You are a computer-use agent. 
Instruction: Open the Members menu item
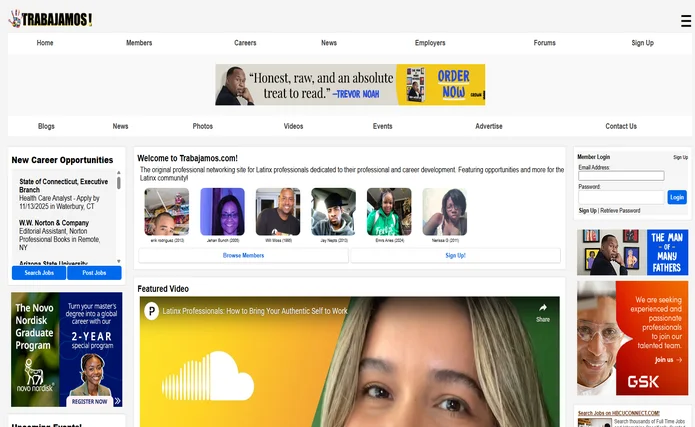[139, 43]
